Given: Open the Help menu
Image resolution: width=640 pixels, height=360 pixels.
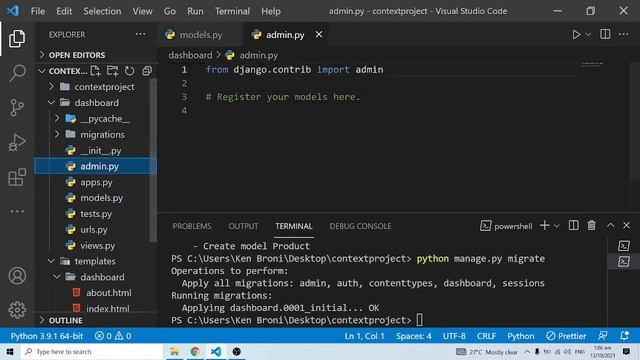Looking at the screenshot, I should pos(271,11).
